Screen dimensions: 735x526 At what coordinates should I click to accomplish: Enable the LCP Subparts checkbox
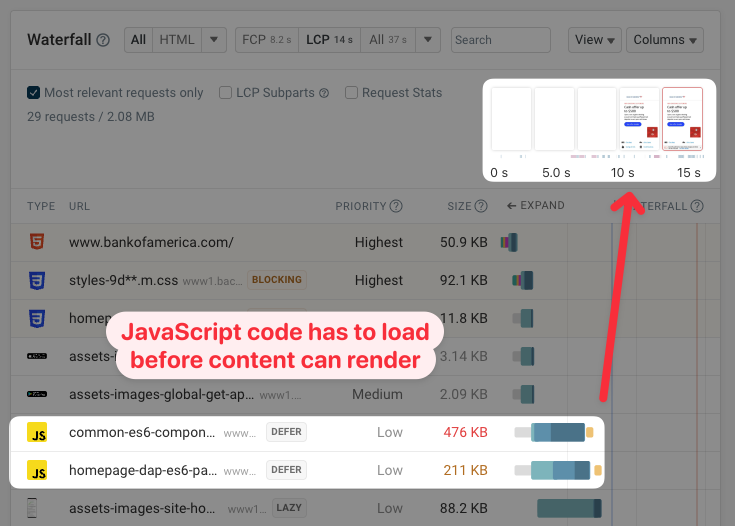pos(225,93)
